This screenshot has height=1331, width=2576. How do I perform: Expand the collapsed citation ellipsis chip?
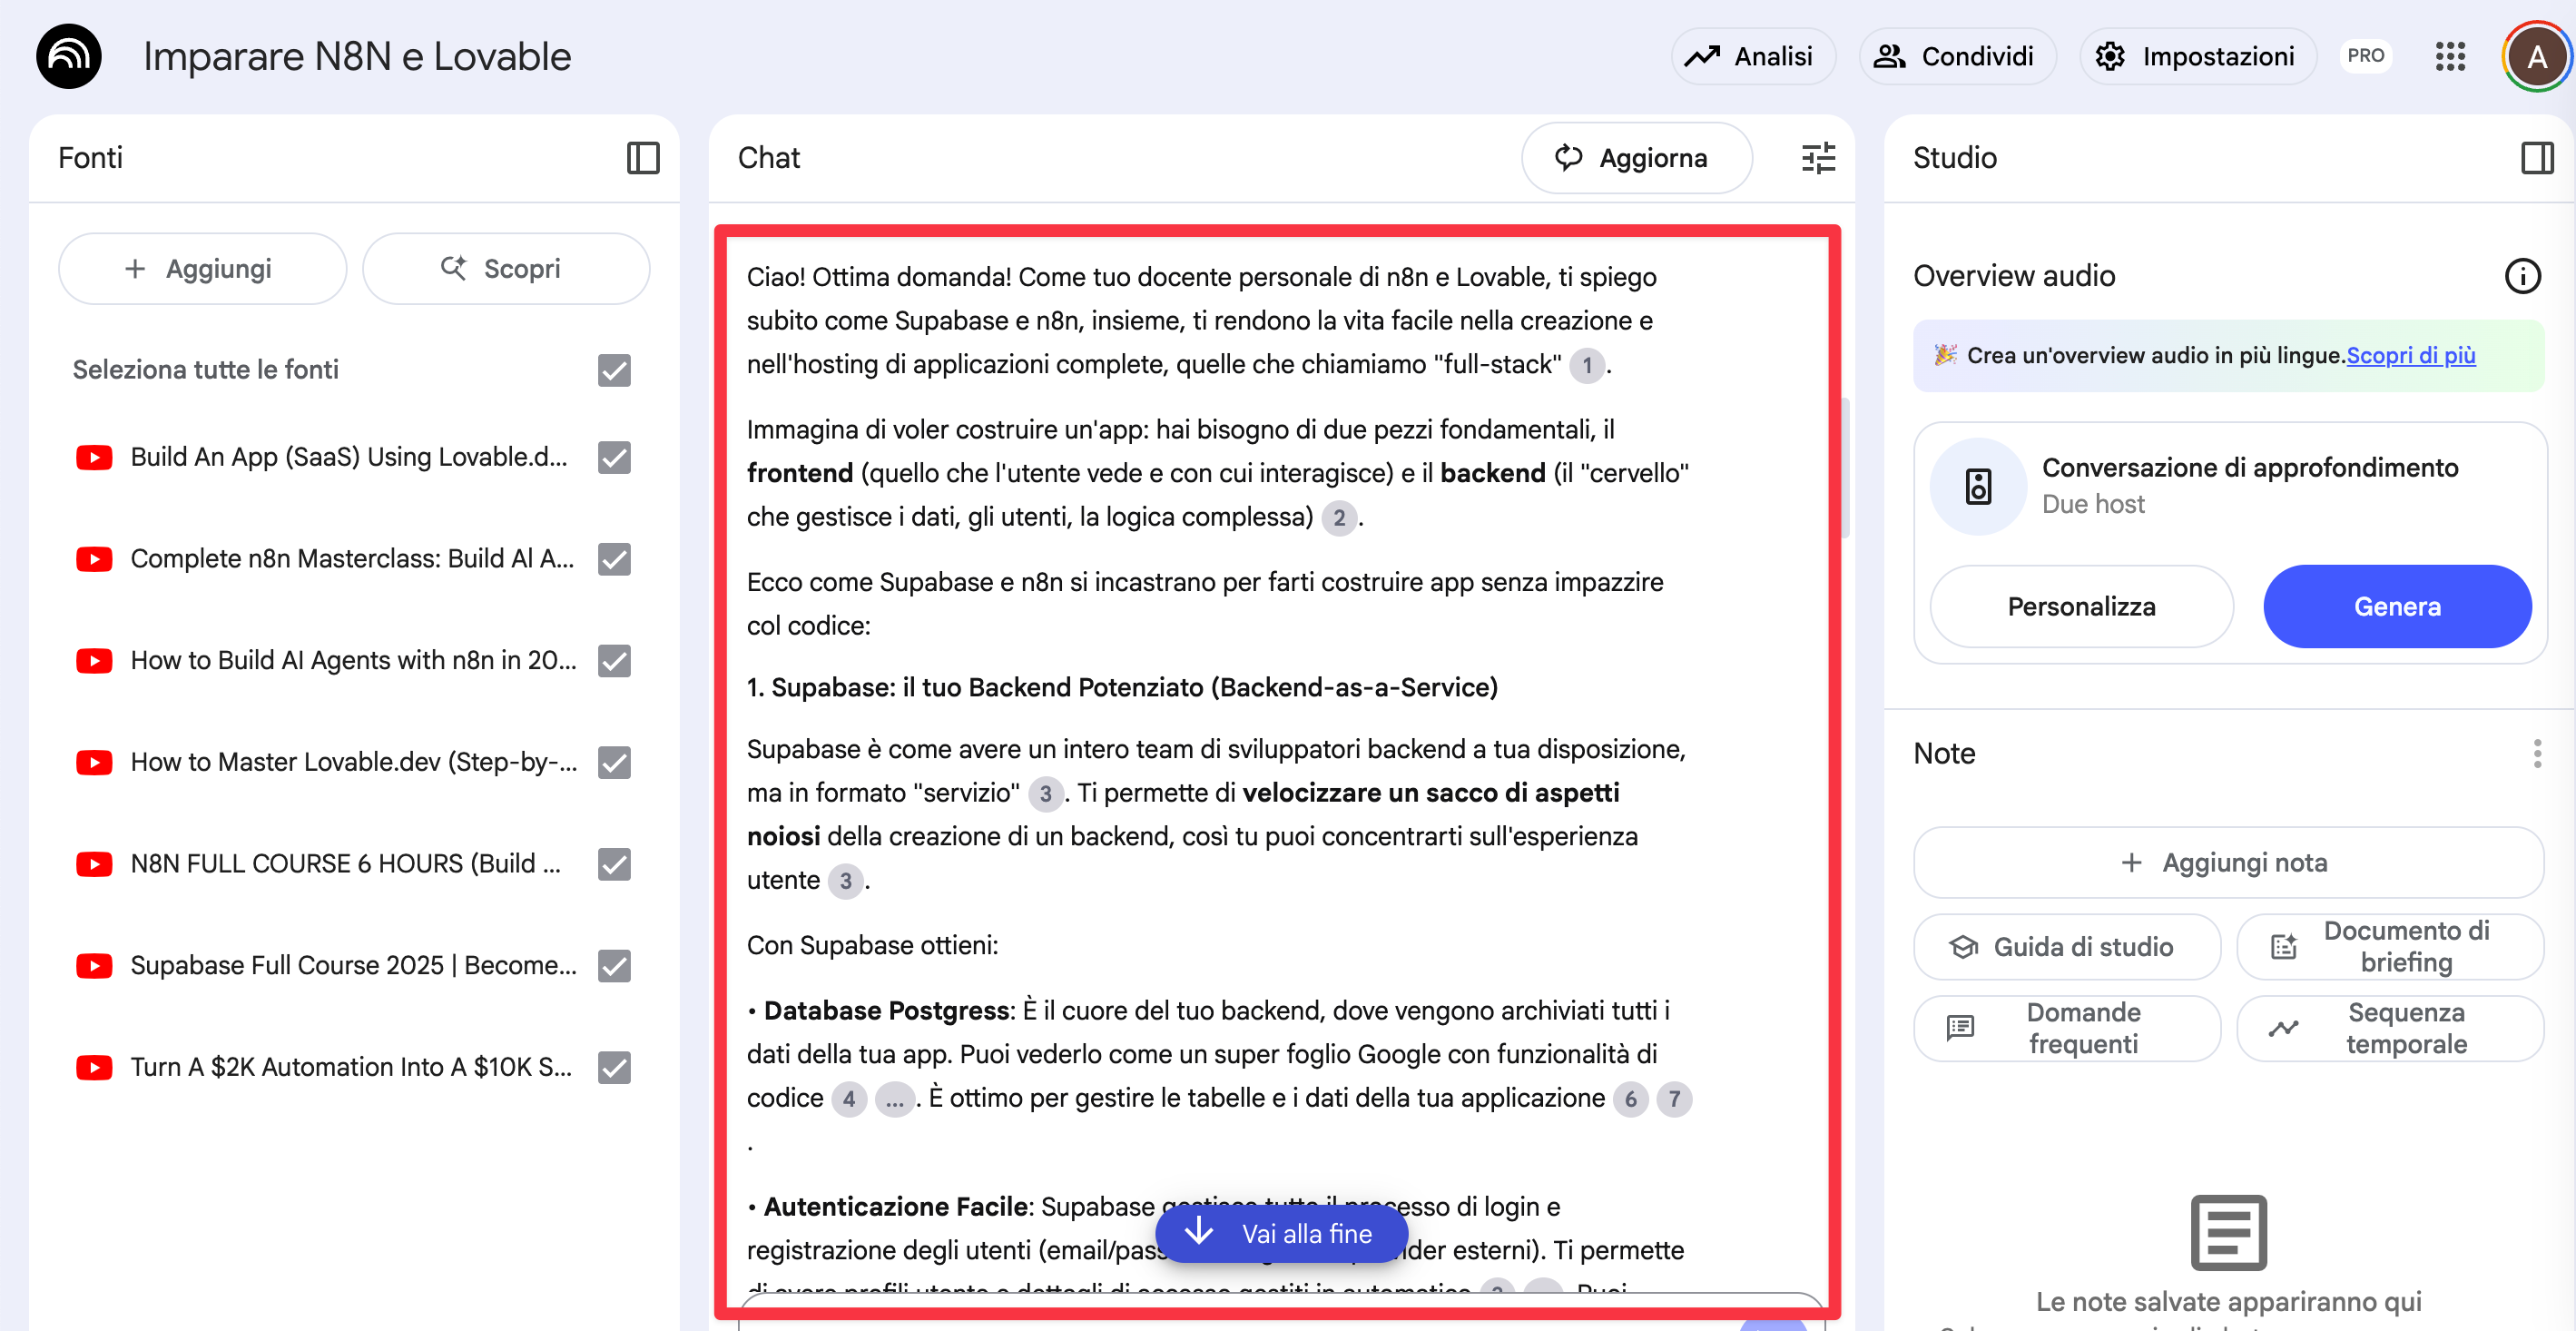(894, 1099)
